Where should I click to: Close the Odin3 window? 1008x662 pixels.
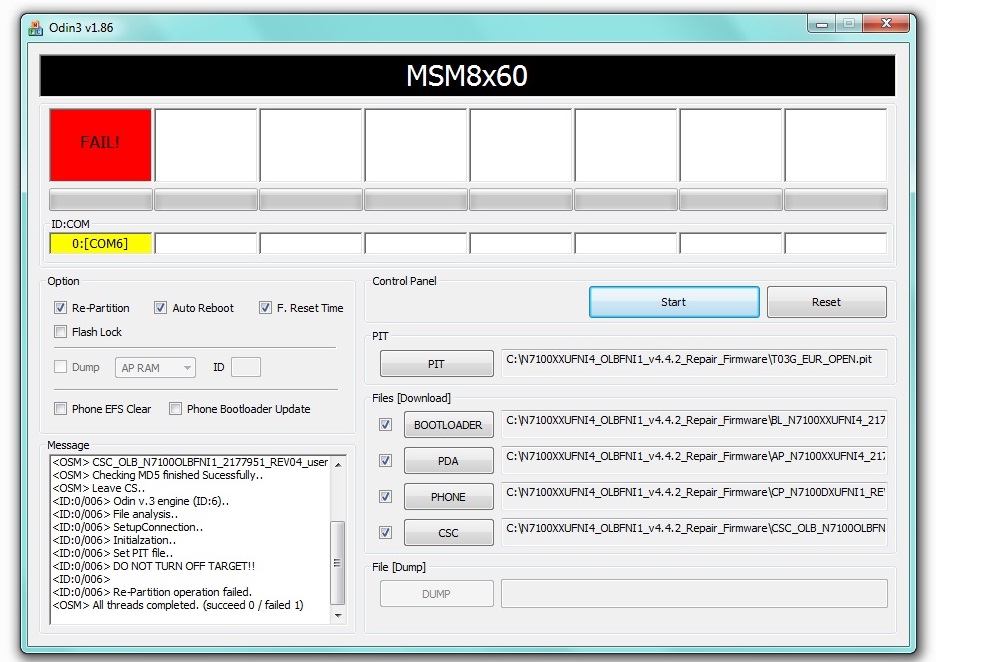click(x=886, y=24)
